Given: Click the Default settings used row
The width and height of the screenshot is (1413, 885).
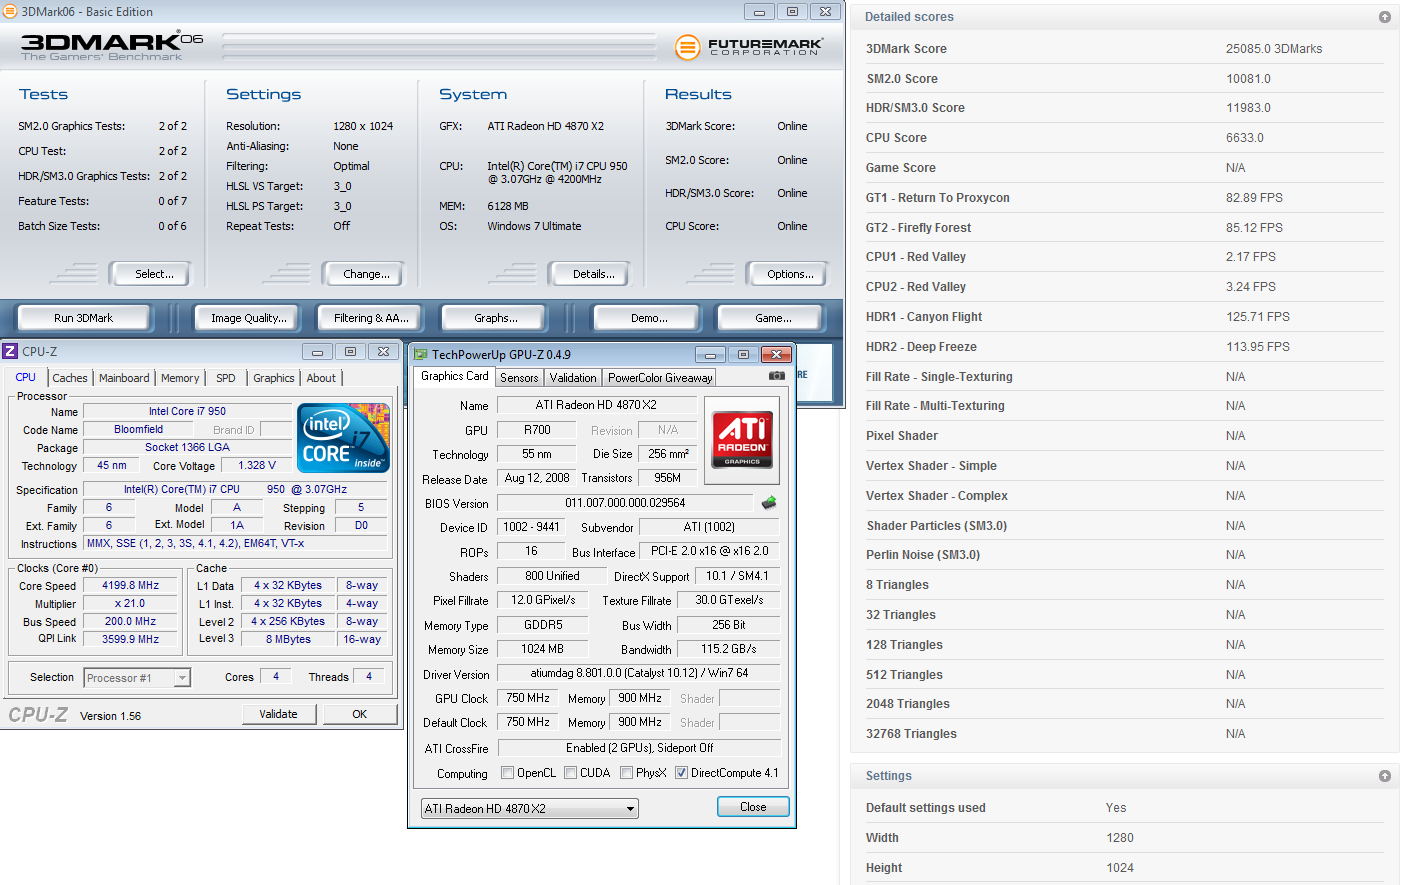Looking at the screenshot, I should tap(1125, 808).
